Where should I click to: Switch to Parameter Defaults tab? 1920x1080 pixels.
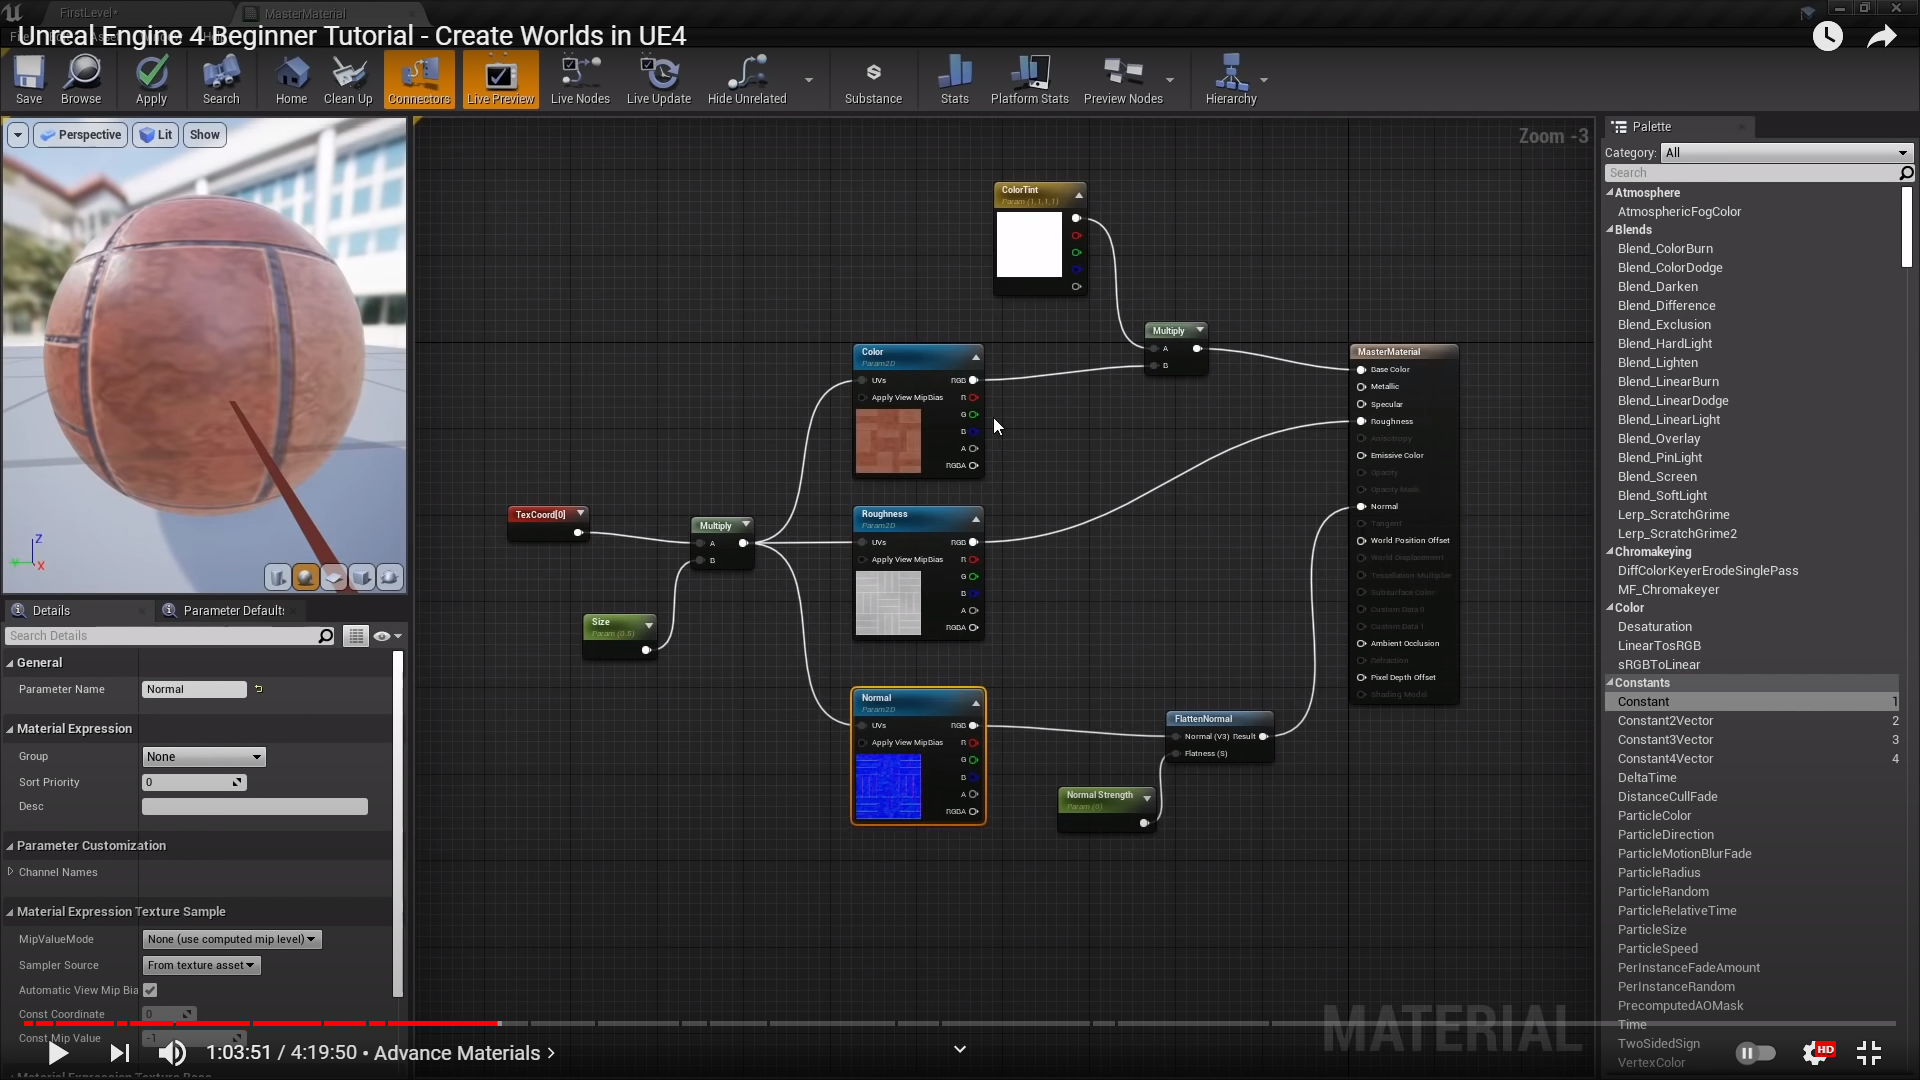(232, 610)
